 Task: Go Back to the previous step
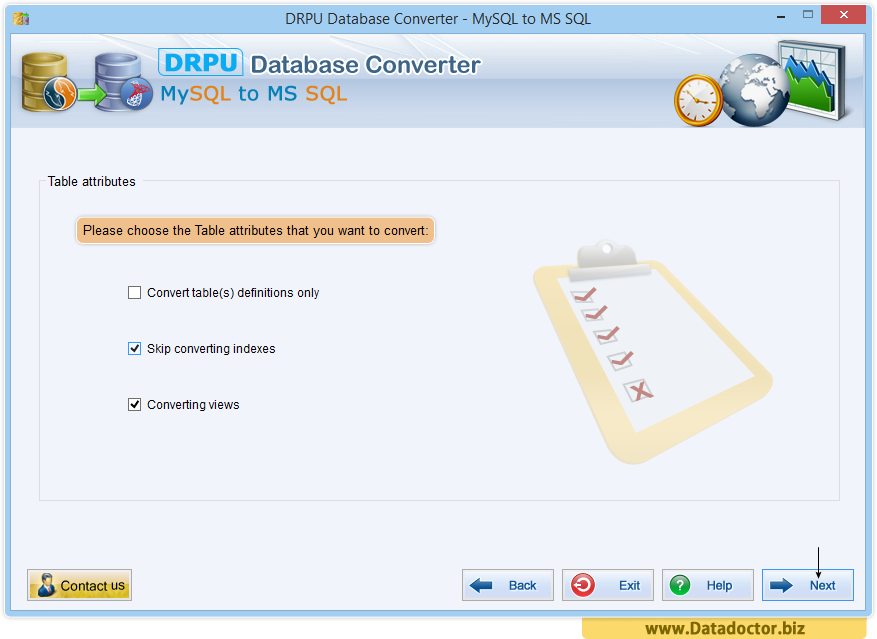tap(508, 585)
